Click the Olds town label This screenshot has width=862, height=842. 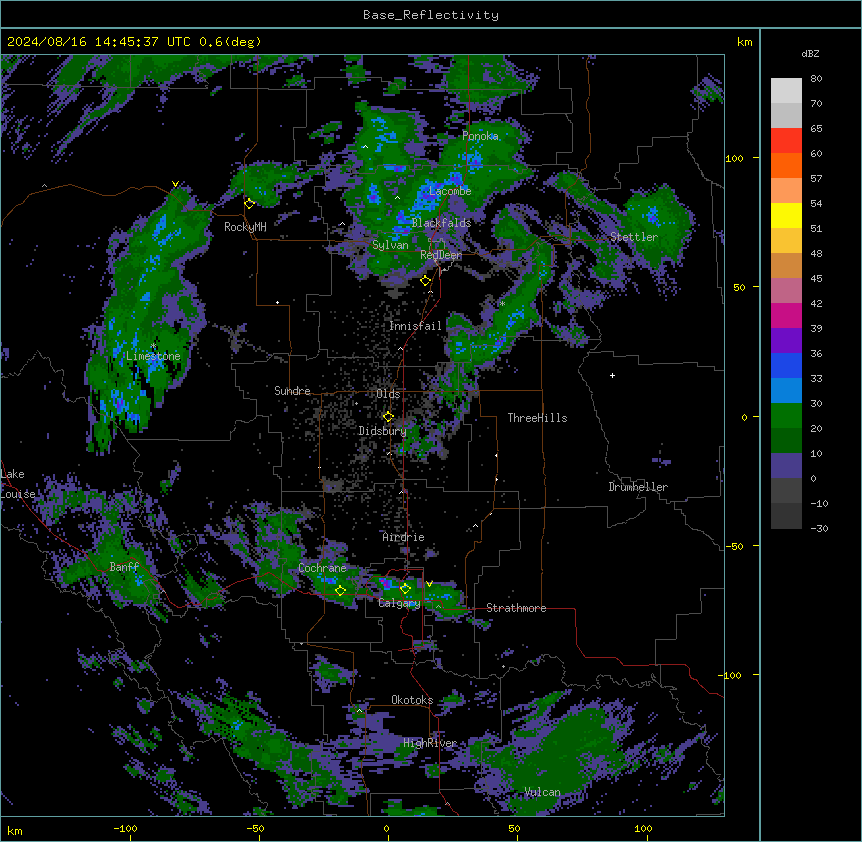[388, 394]
